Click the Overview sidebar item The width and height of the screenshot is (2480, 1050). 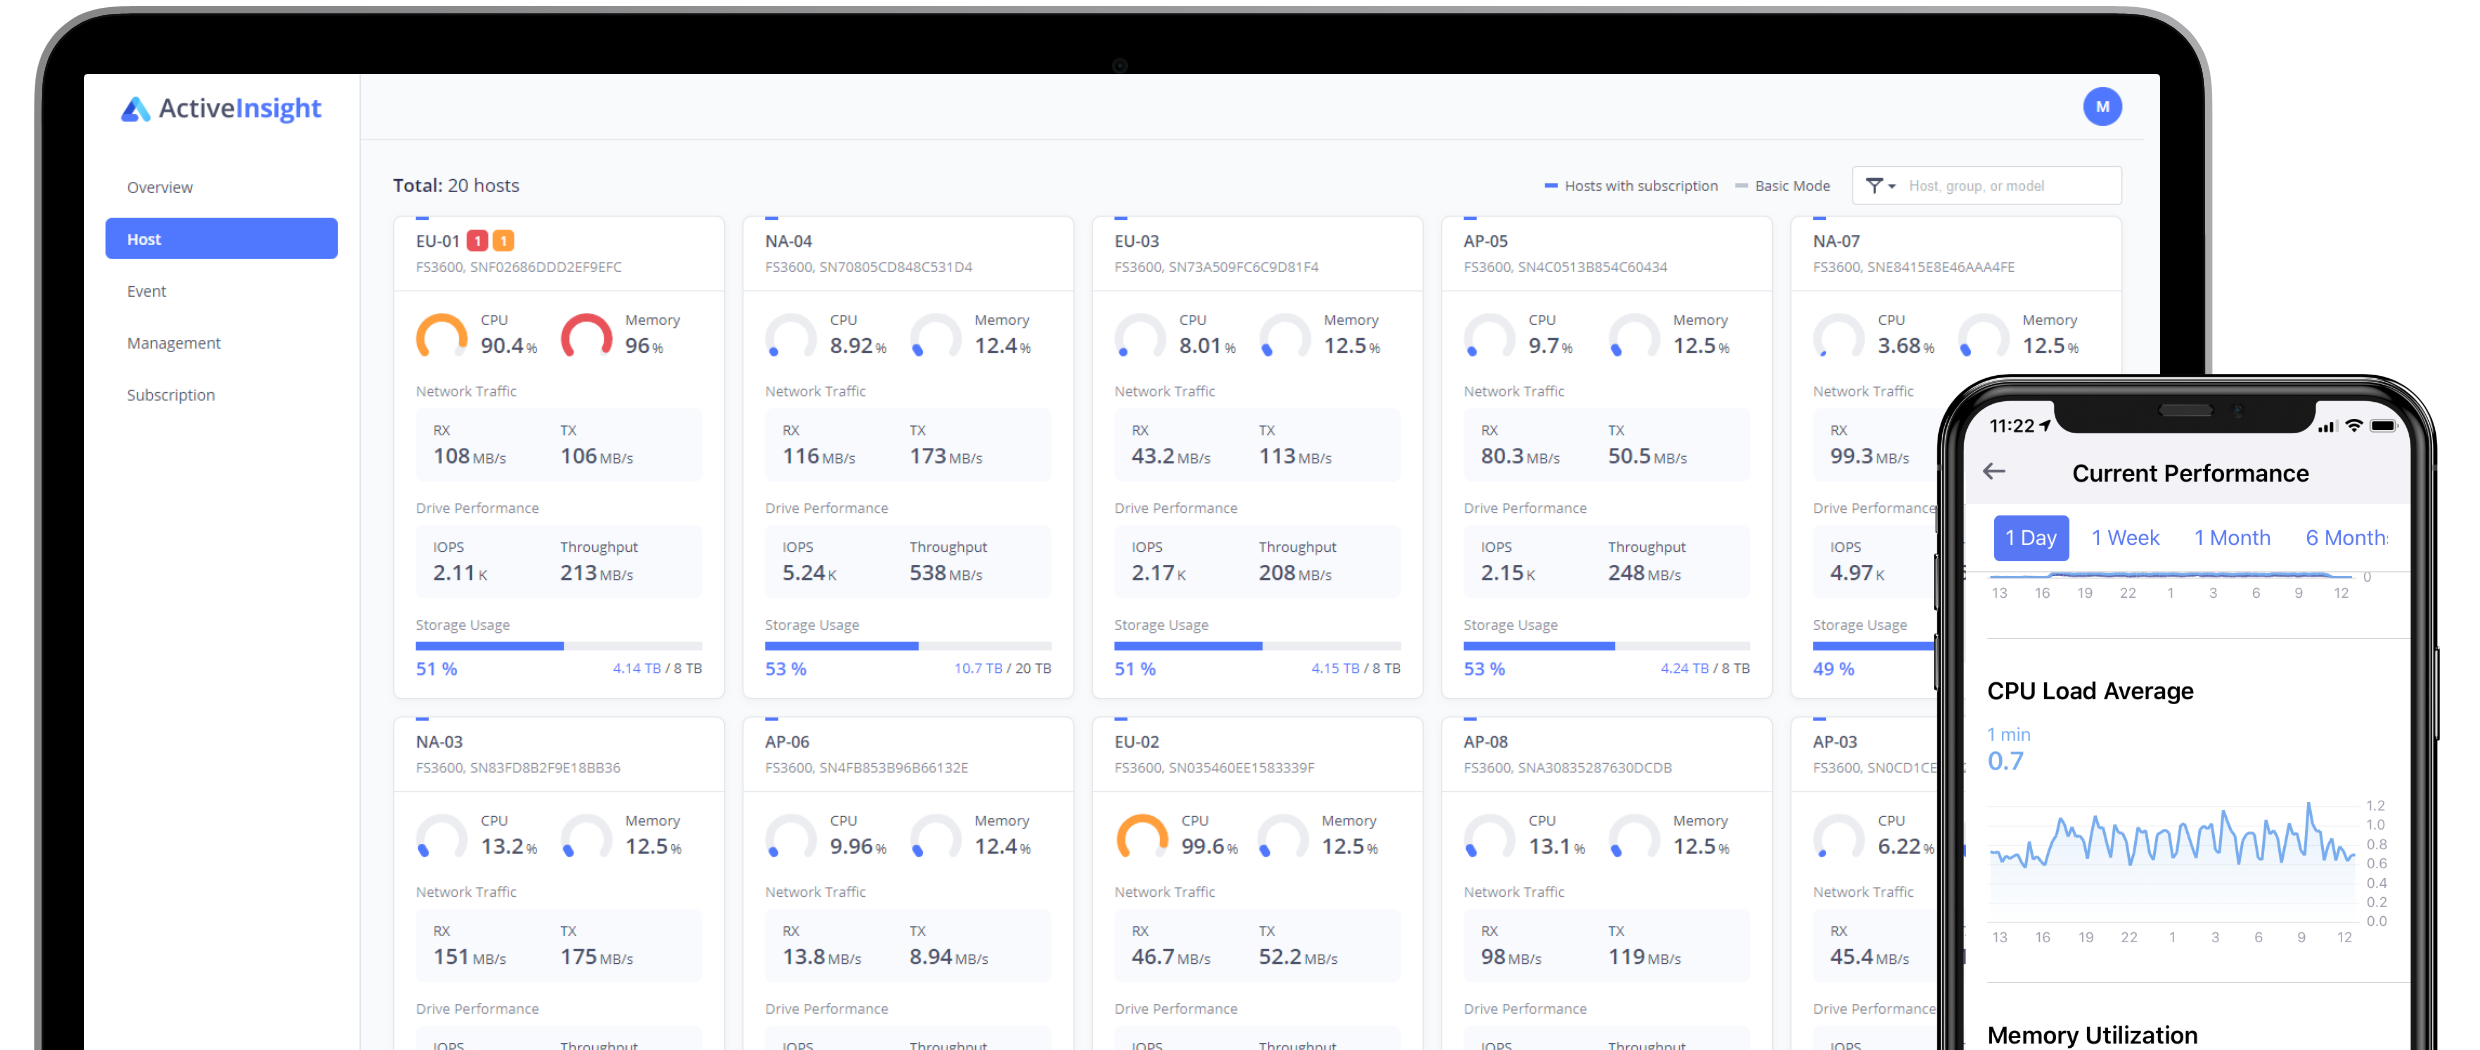159,187
